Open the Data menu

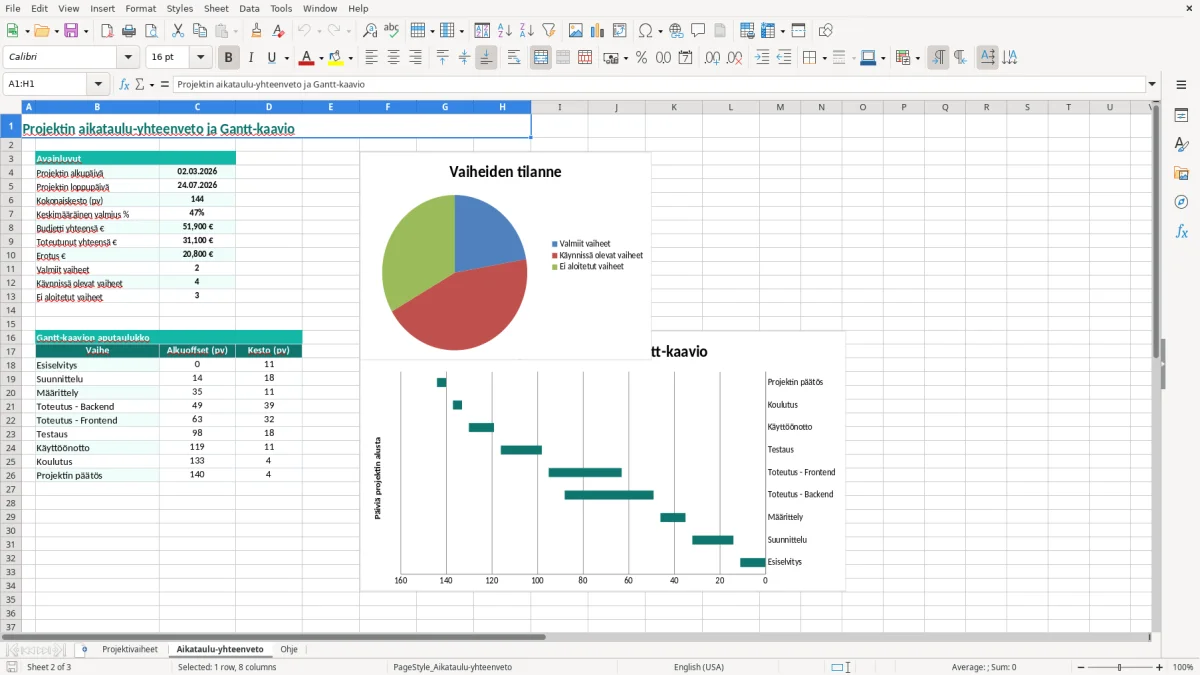pos(249,8)
